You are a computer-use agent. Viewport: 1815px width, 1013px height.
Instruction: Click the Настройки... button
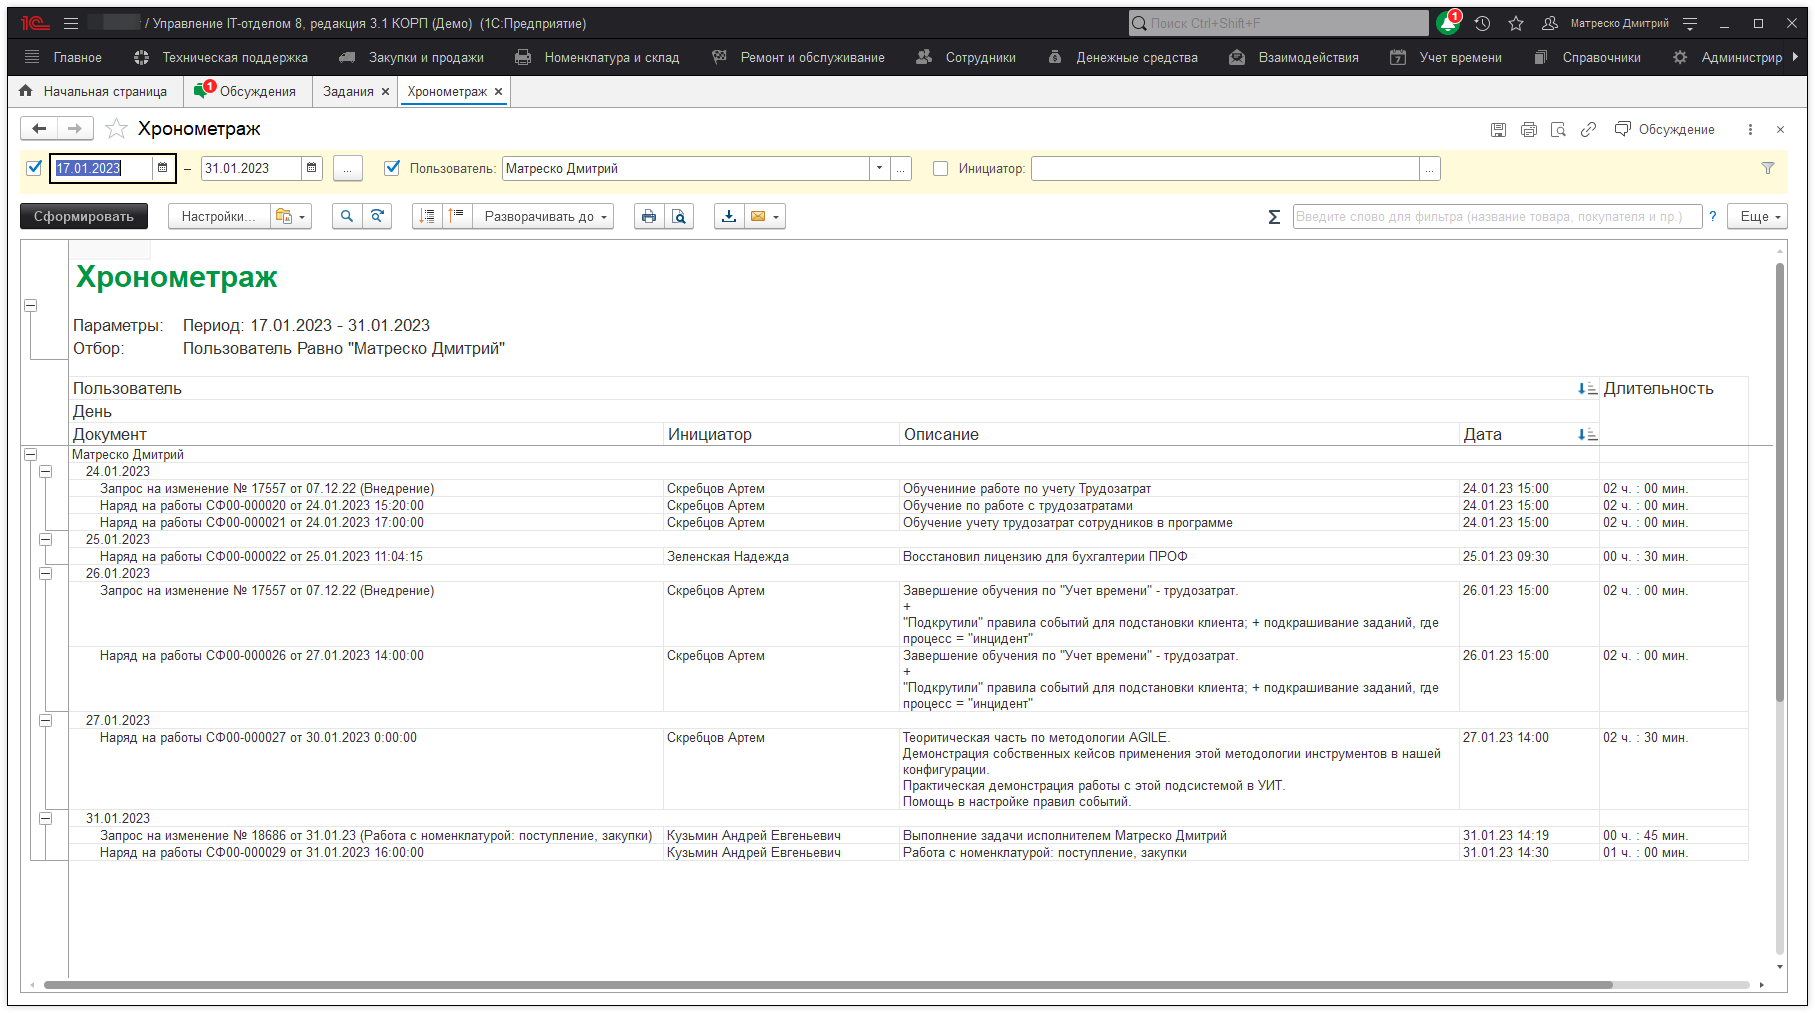pos(218,217)
